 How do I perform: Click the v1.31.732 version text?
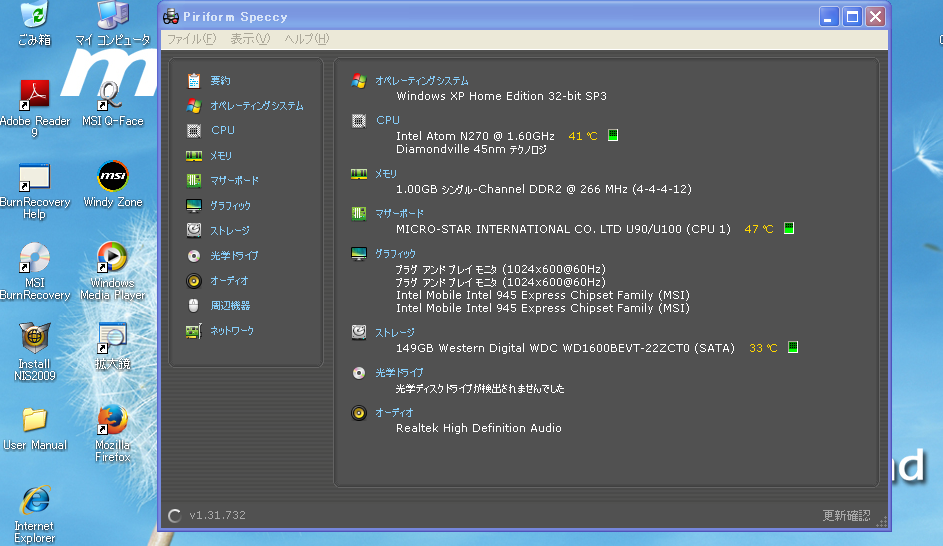point(217,515)
